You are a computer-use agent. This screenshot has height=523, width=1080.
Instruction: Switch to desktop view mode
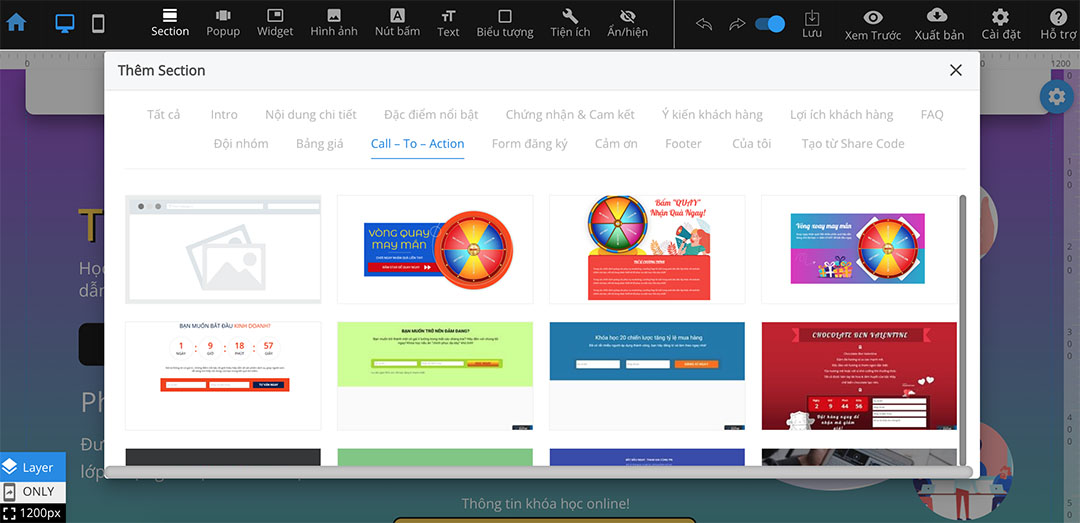pos(65,23)
